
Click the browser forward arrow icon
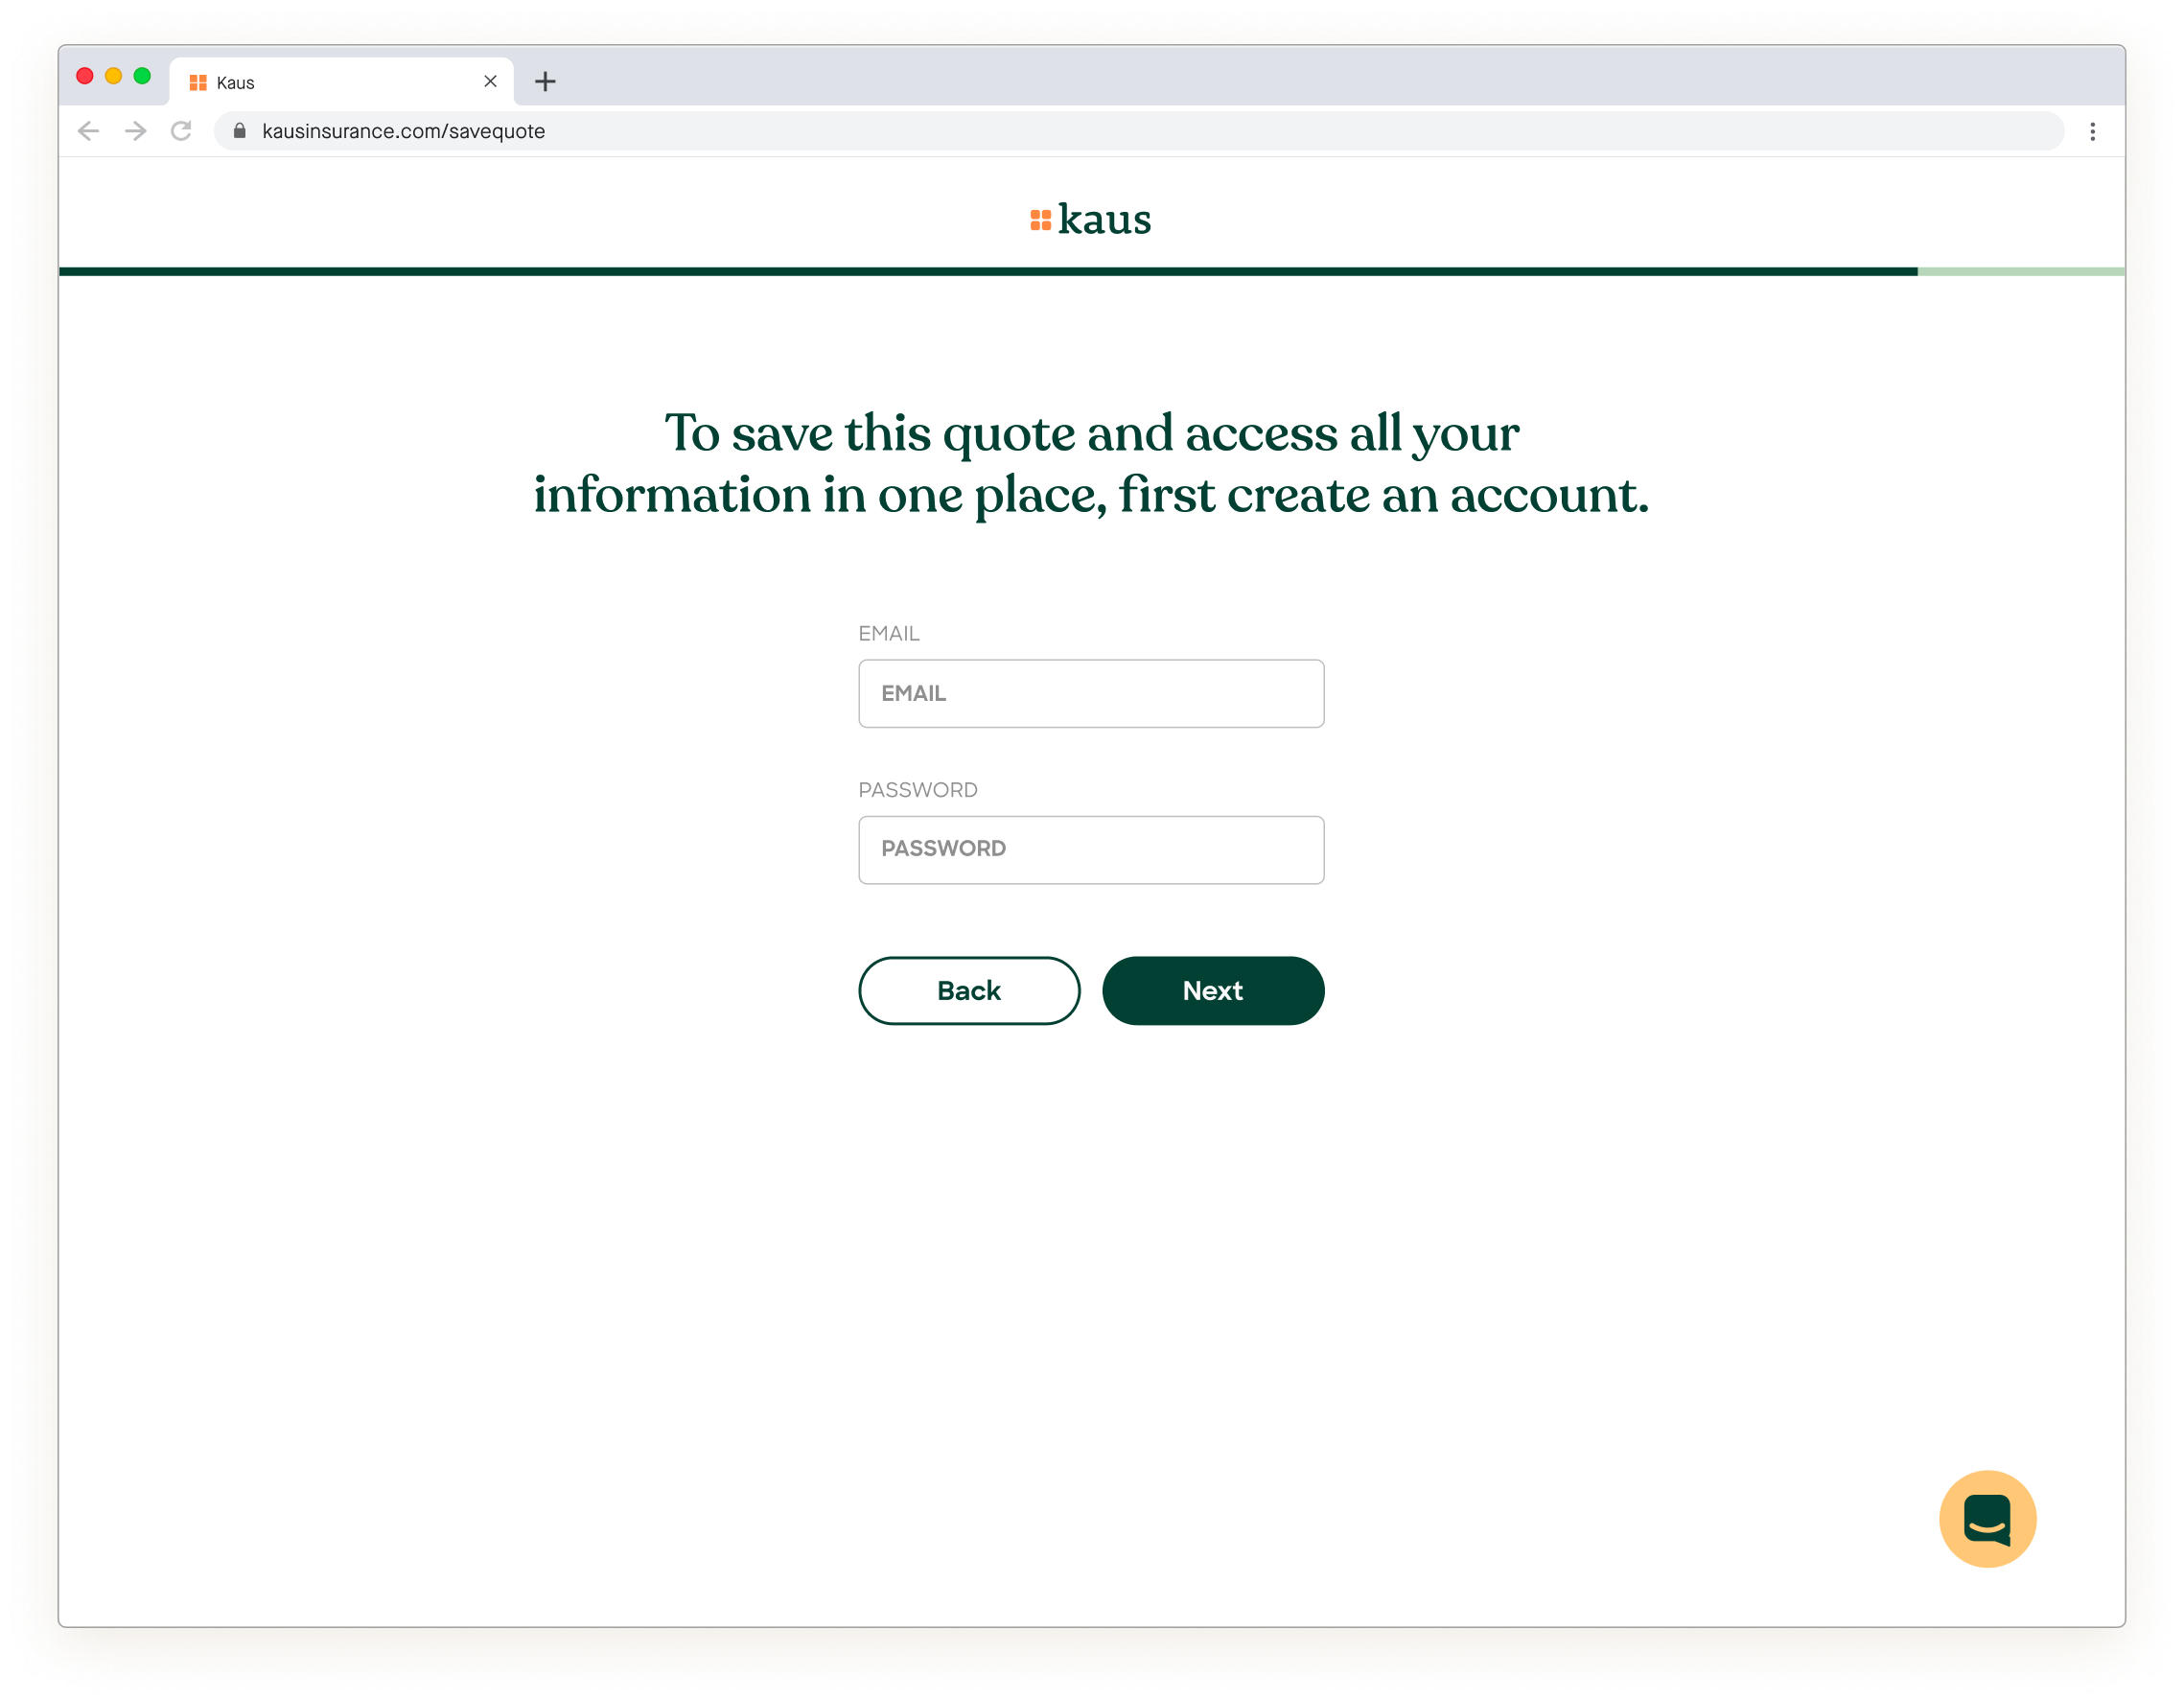click(x=135, y=131)
